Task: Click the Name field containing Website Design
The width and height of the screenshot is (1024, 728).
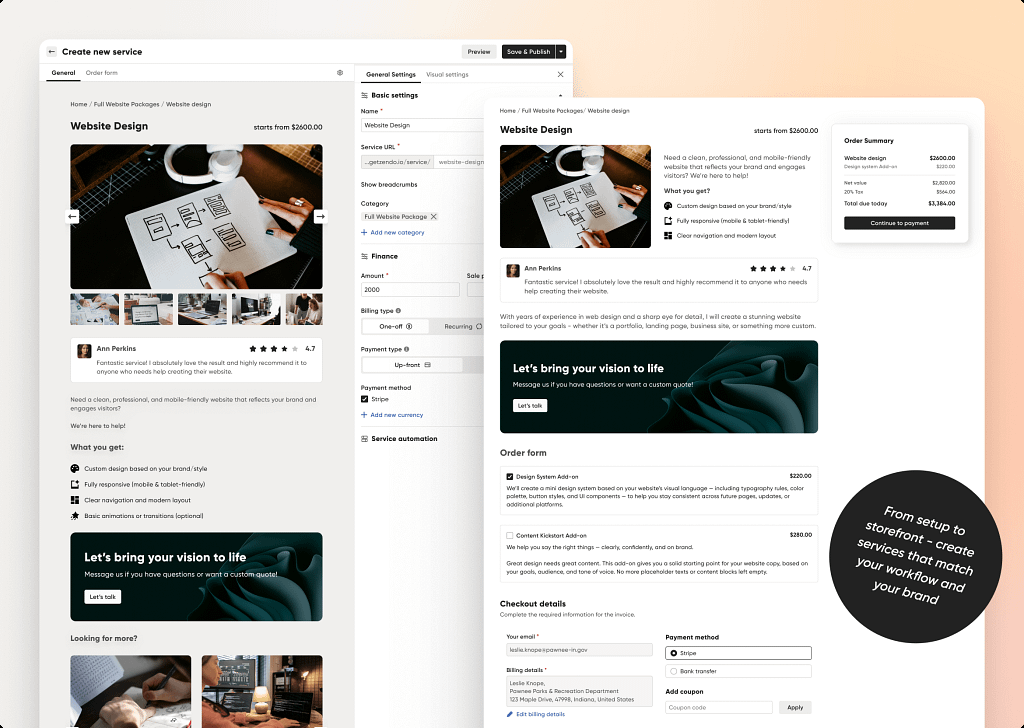Action: pyautogui.click(x=423, y=125)
